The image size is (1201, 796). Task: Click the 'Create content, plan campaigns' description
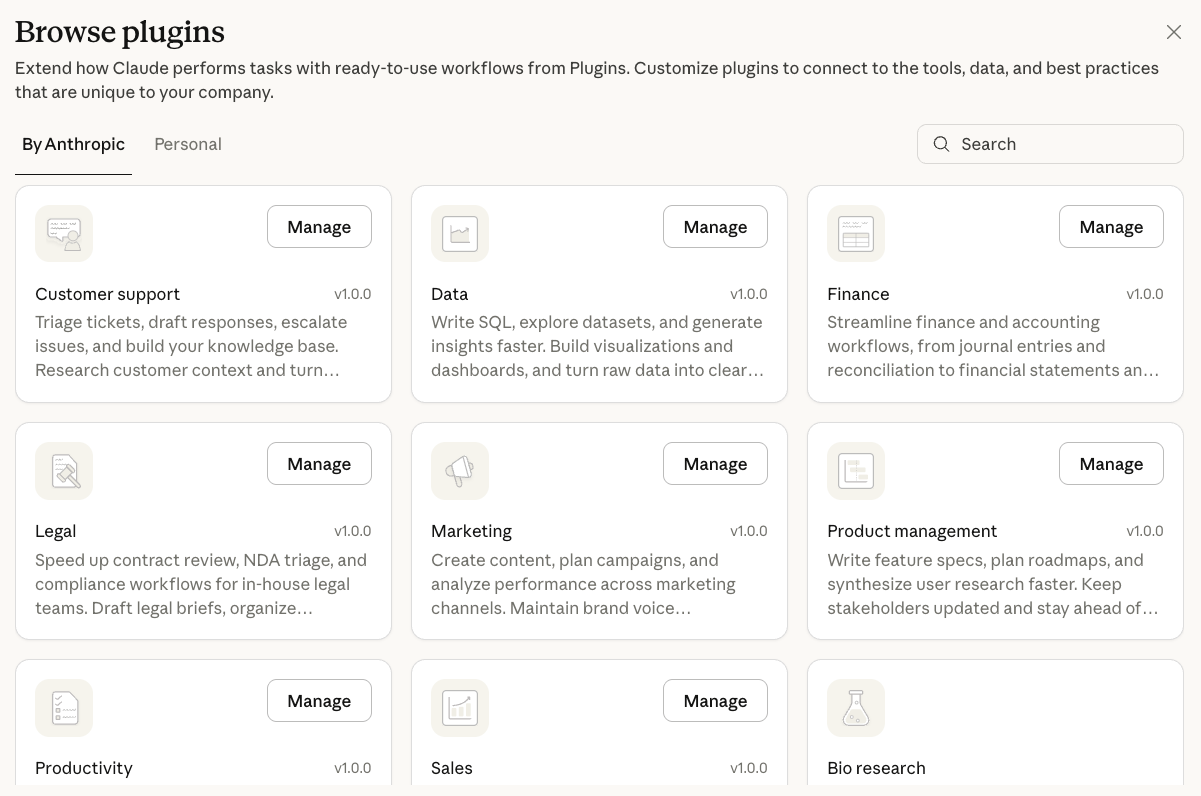583,584
